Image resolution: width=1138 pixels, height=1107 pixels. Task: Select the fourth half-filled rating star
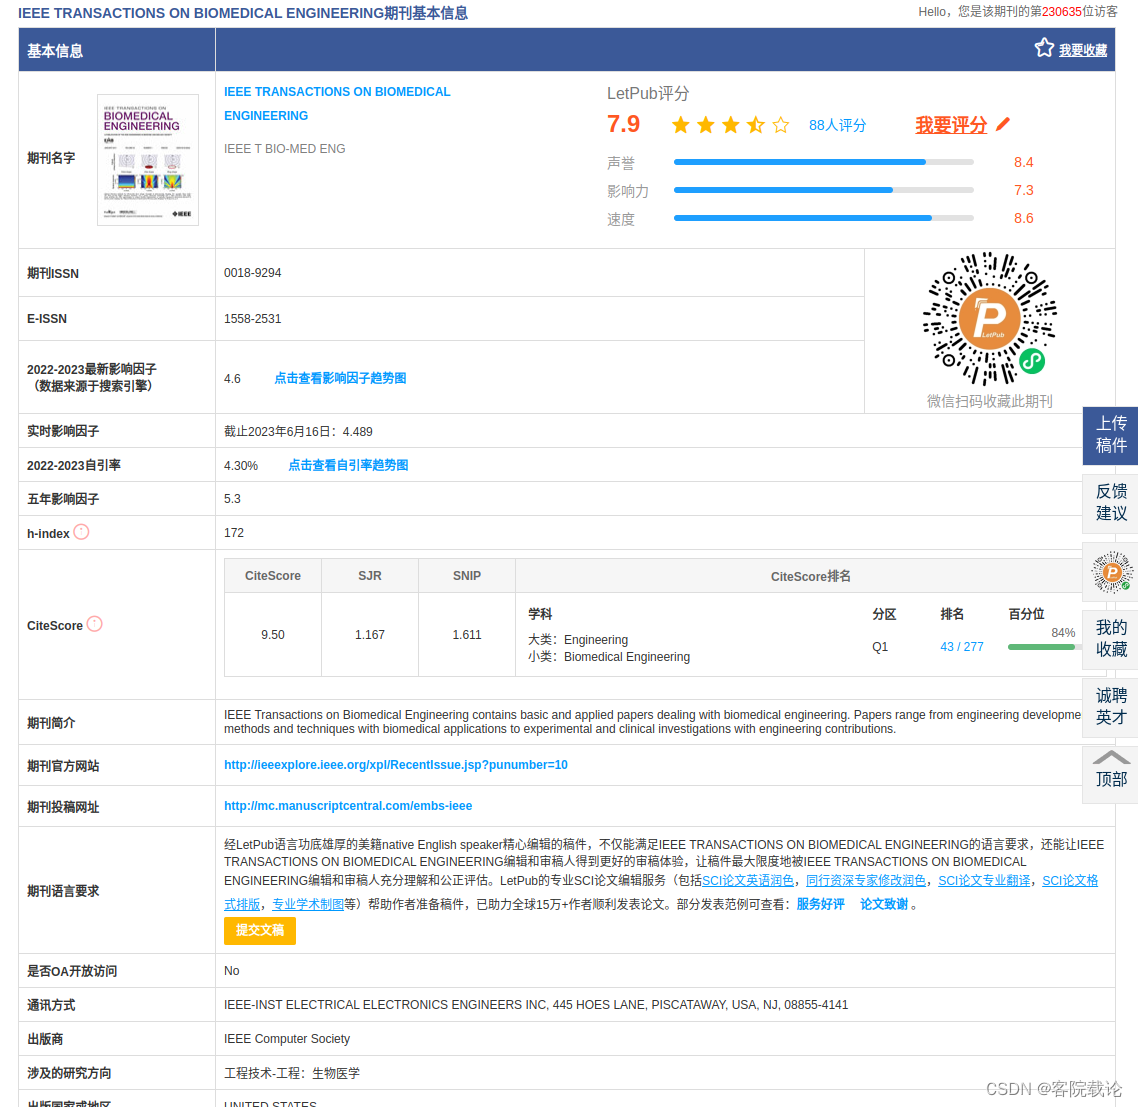[x=756, y=125]
